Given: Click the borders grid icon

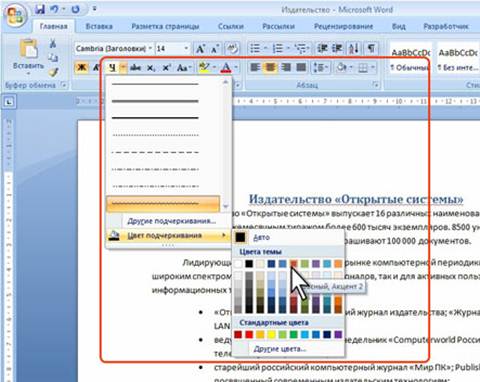Looking at the screenshot, I should (x=363, y=68).
